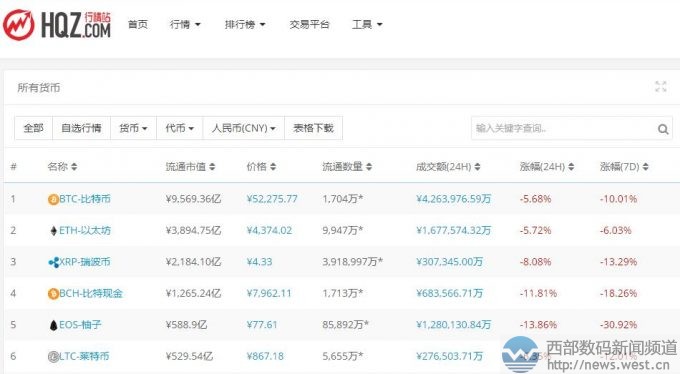Click ETH price ¥4,374.02

coord(269,230)
